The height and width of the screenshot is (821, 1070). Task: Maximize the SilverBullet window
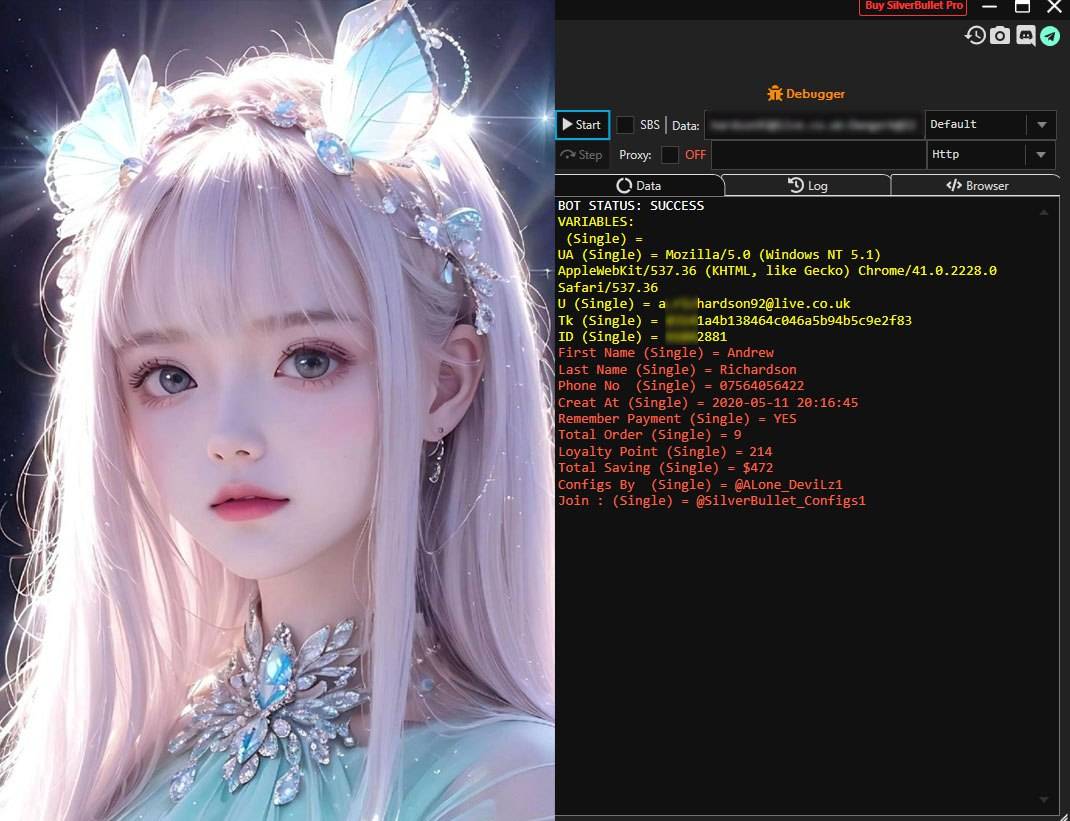tap(1022, 7)
